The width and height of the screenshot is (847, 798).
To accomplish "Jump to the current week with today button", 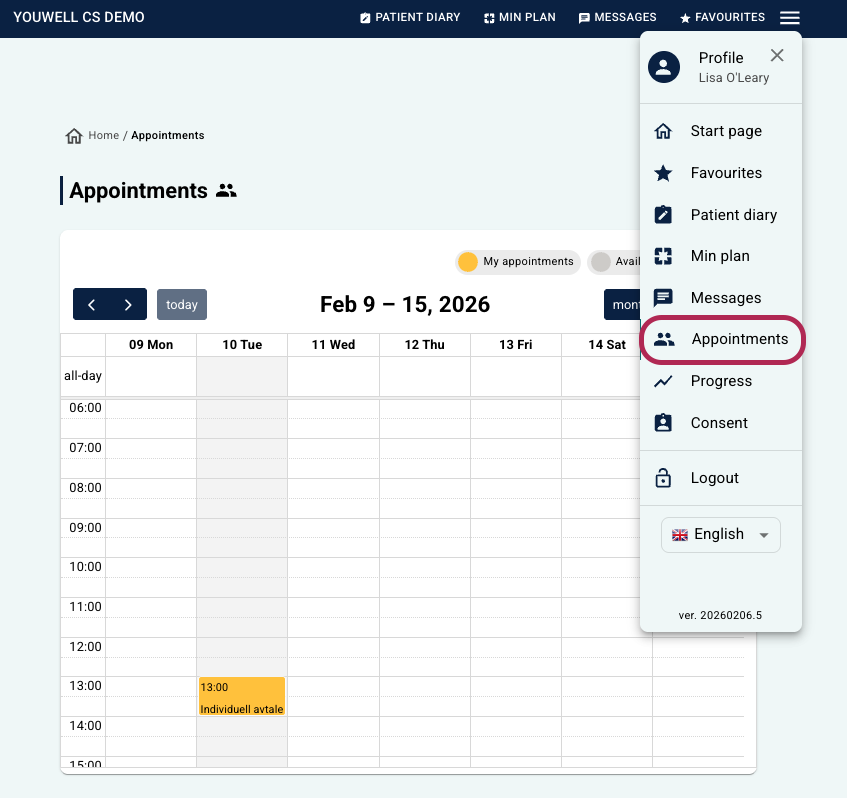I will 182,304.
